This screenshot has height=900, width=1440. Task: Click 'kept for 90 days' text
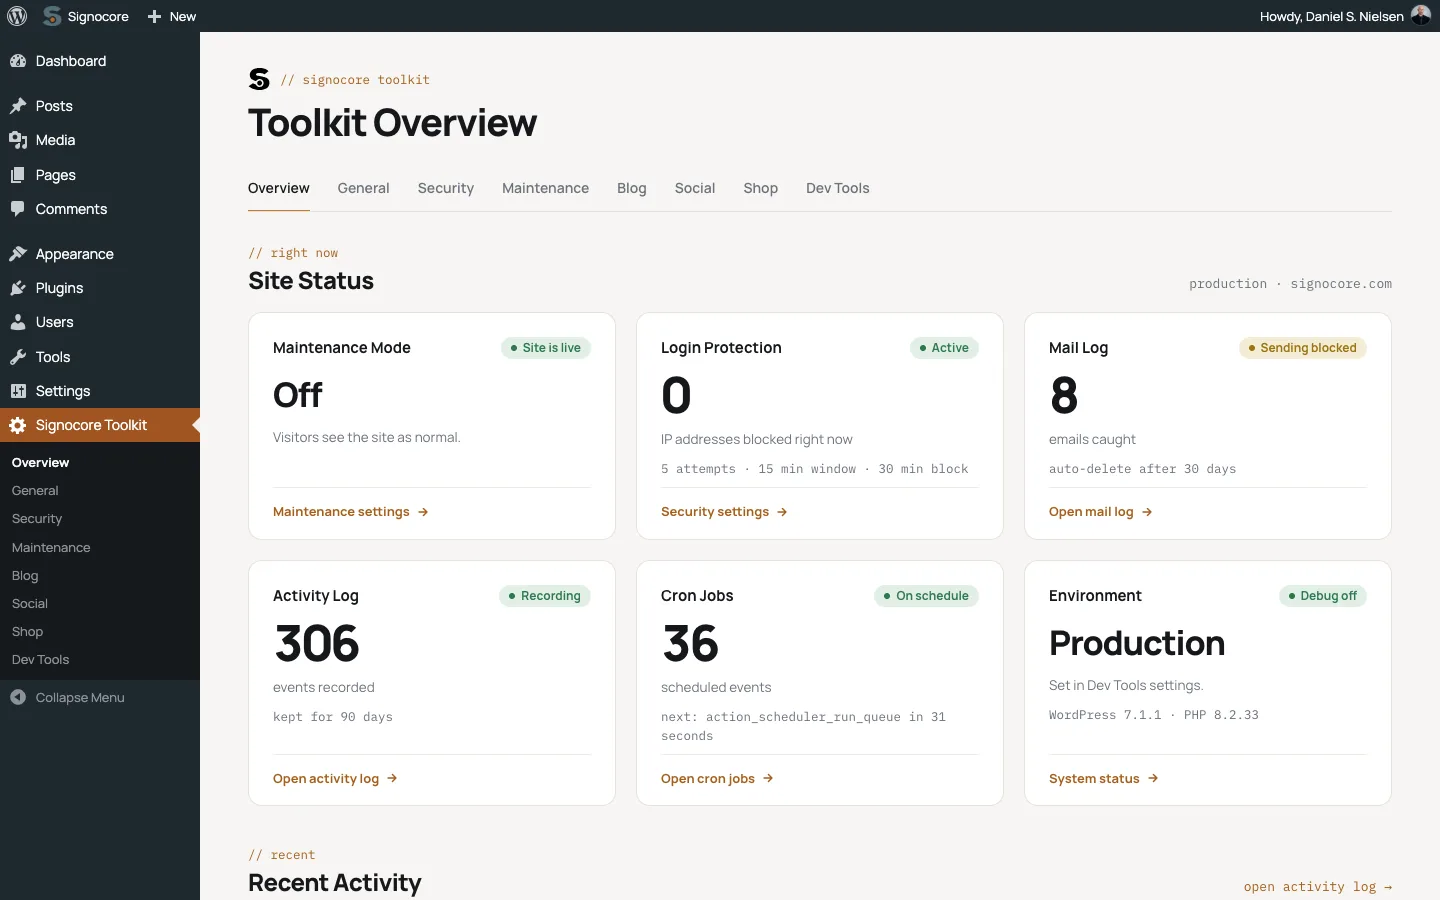(333, 717)
